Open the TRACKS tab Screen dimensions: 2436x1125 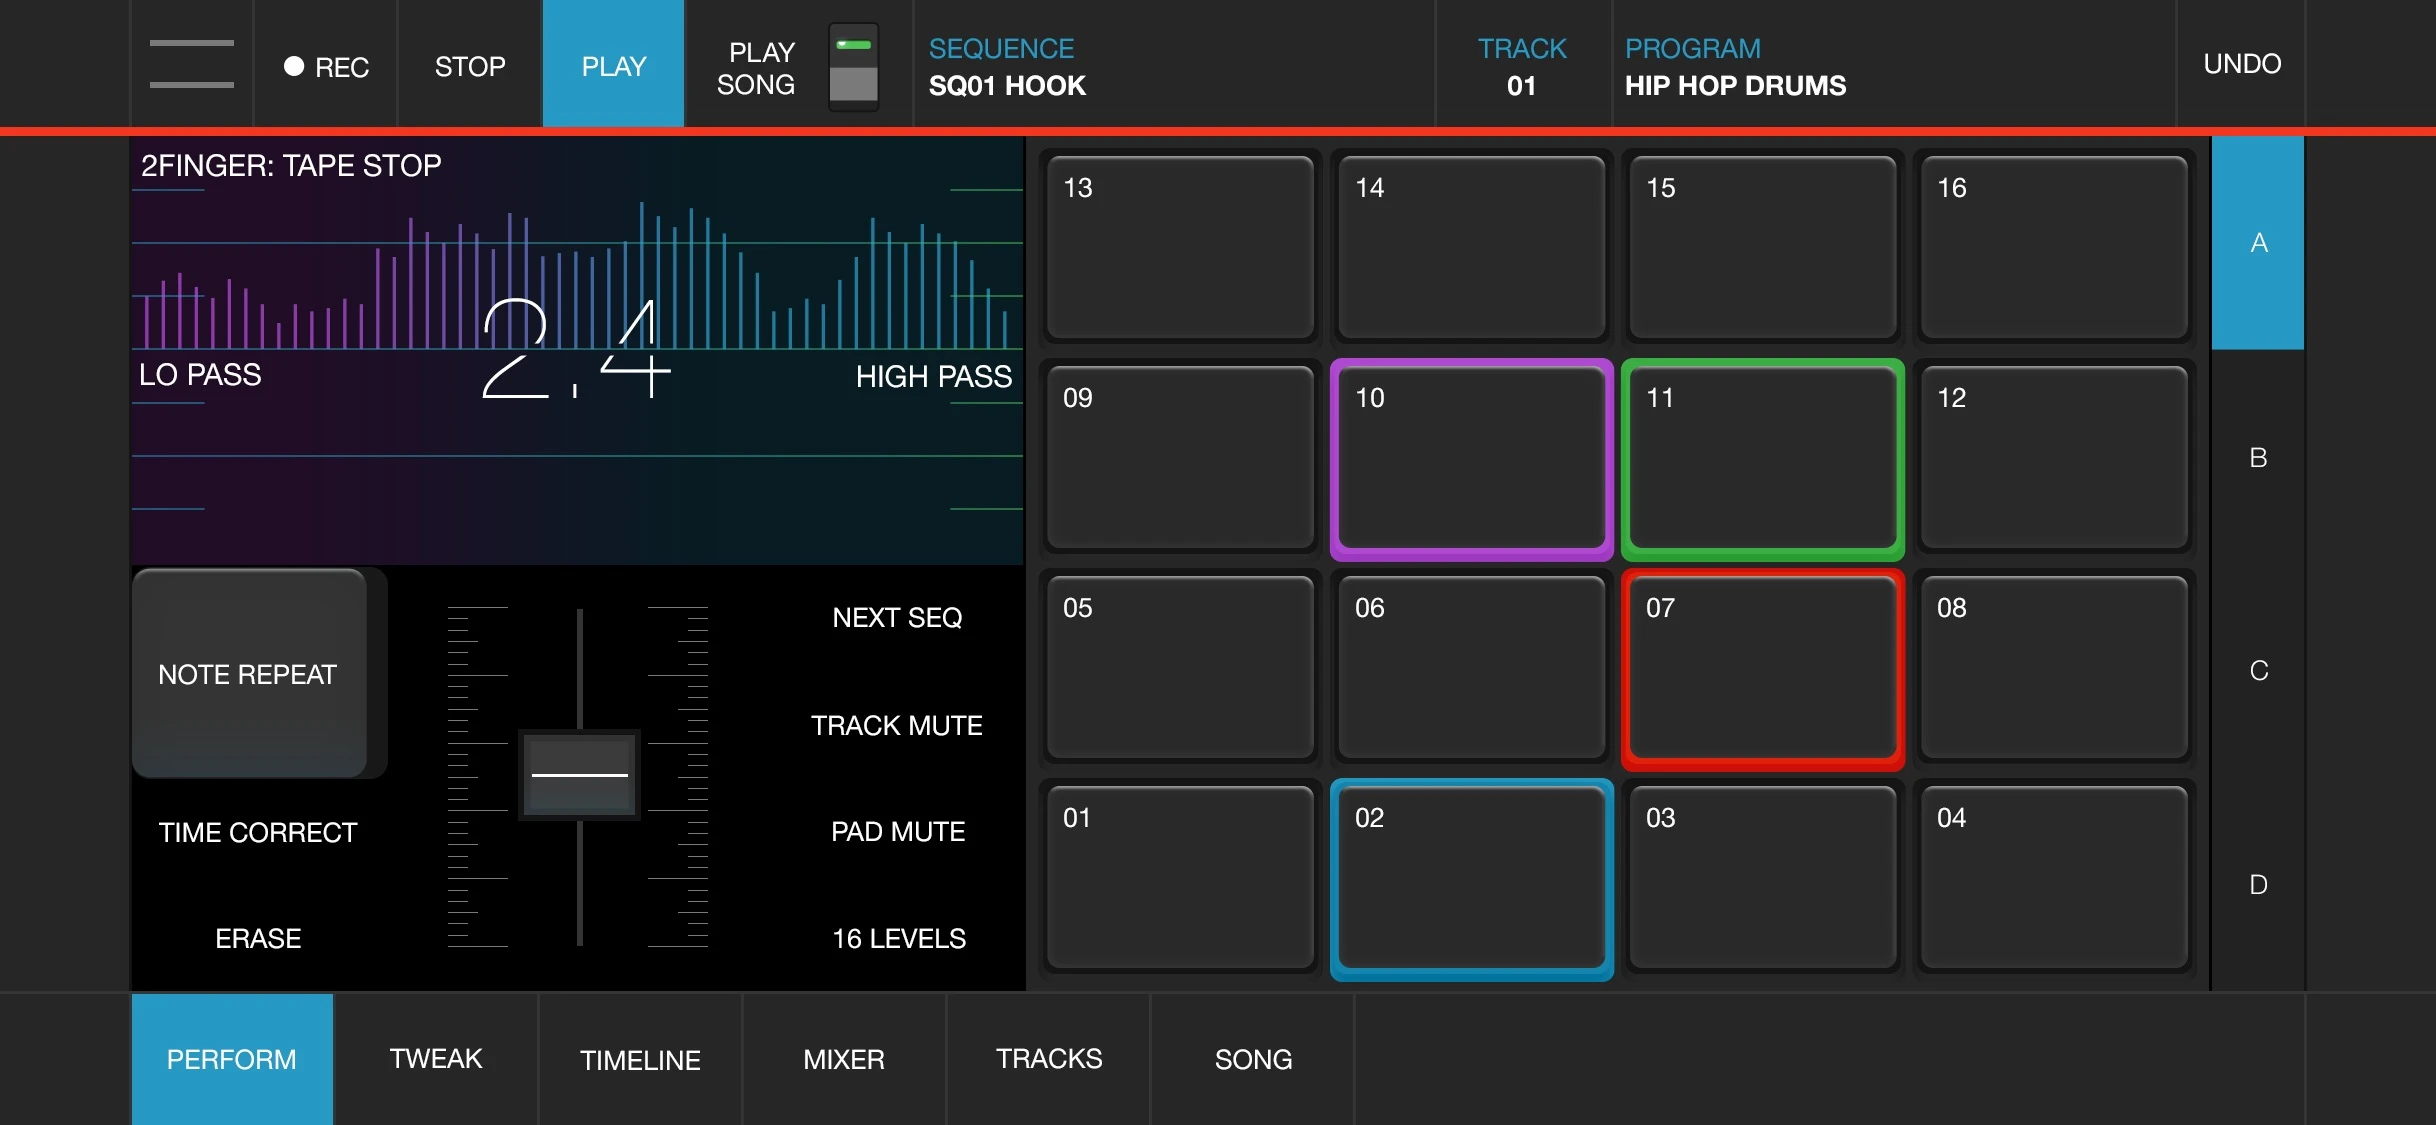tap(1048, 1059)
